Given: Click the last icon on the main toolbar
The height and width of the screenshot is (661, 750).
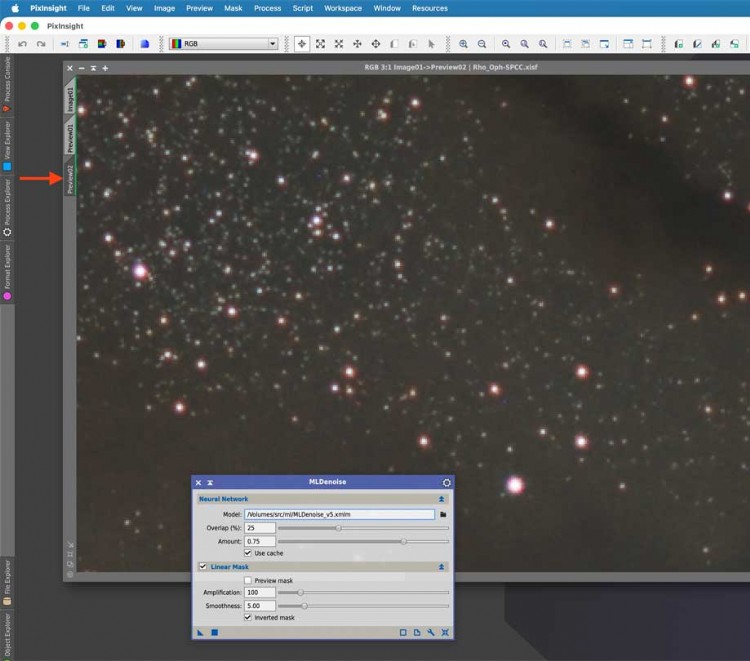Looking at the screenshot, I should (734, 44).
